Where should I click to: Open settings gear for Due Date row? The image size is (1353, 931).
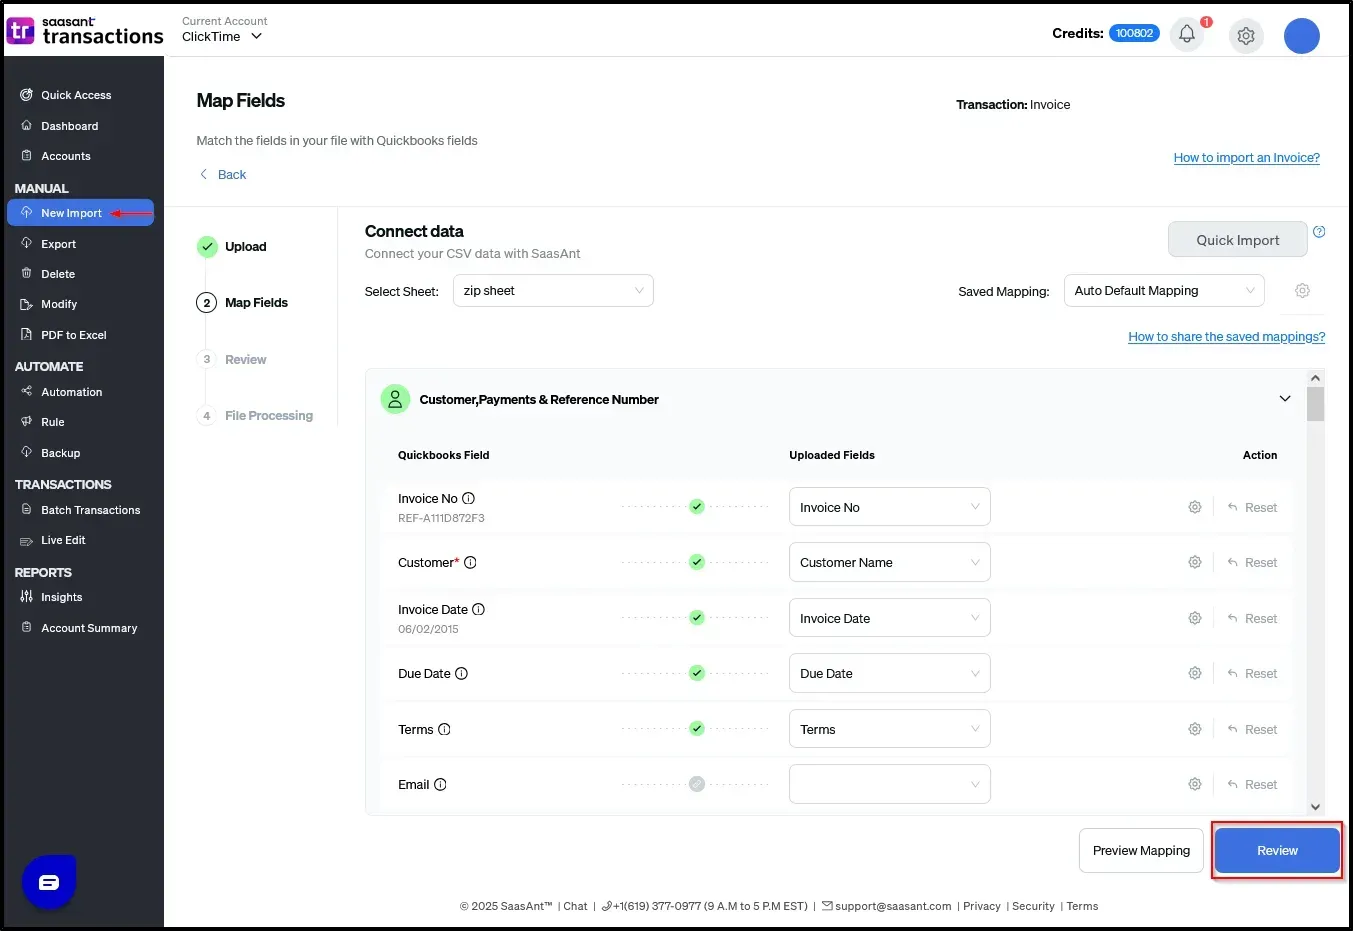click(x=1194, y=673)
